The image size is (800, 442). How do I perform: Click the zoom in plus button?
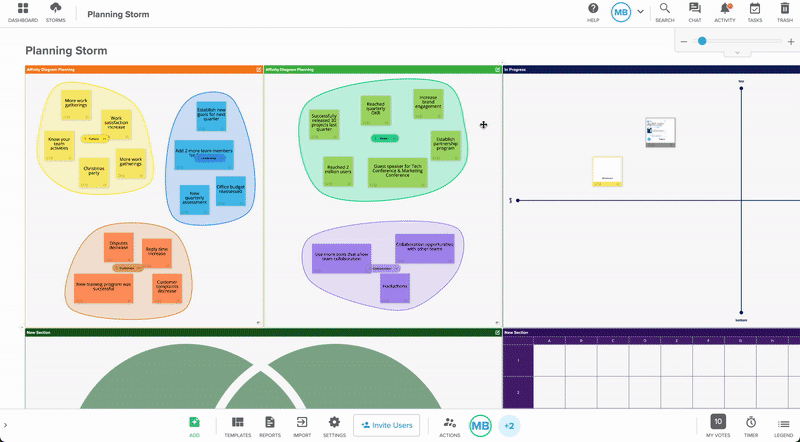791,41
